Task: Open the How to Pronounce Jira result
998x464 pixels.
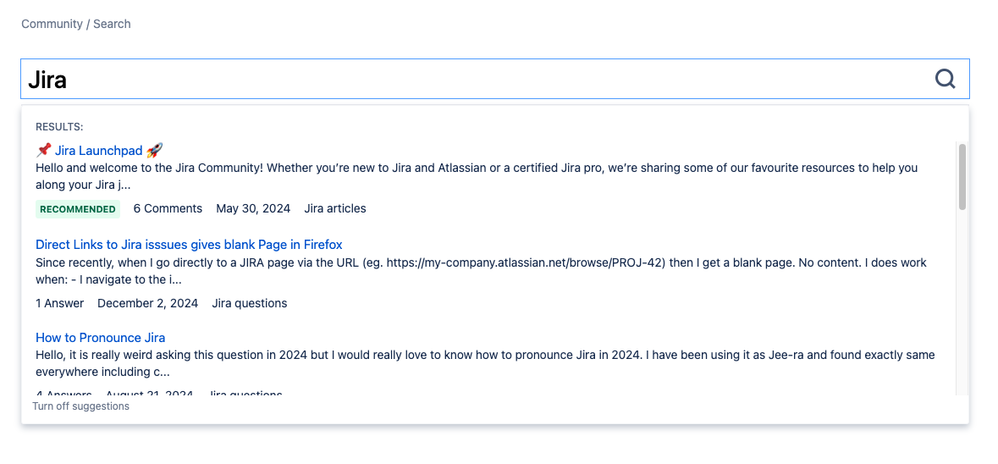Action: (100, 337)
